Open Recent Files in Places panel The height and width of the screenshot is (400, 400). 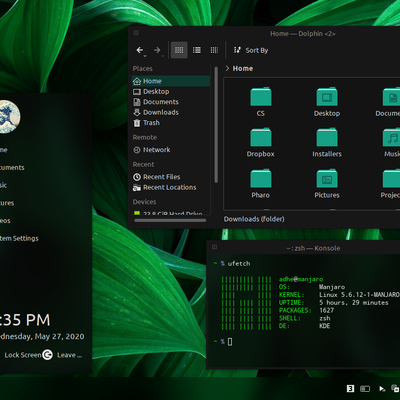(x=171, y=177)
